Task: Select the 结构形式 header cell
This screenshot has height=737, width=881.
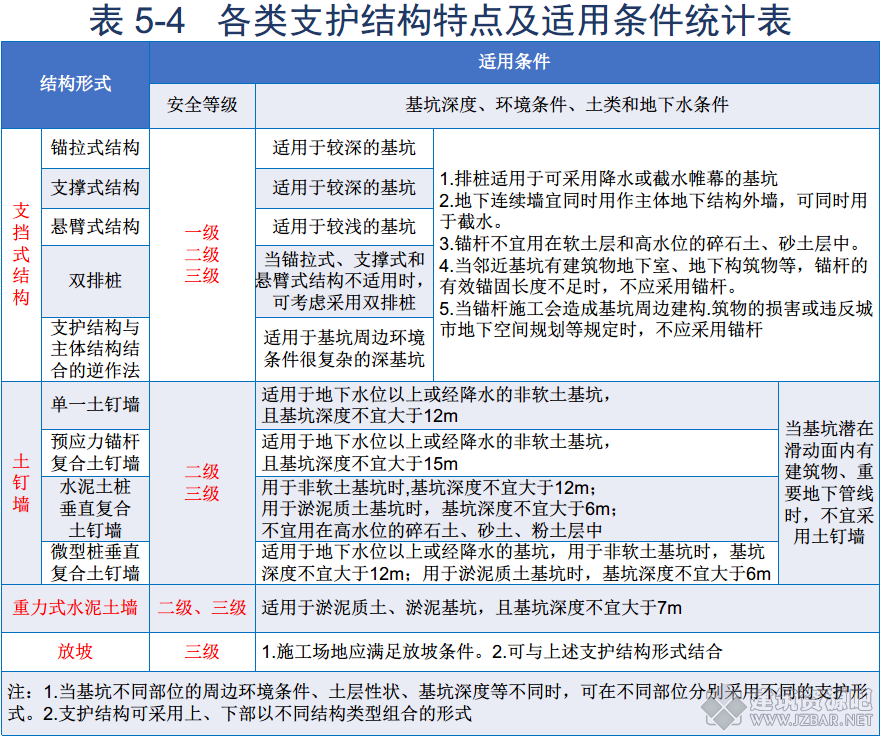Action: pyautogui.click(x=75, y=85)
